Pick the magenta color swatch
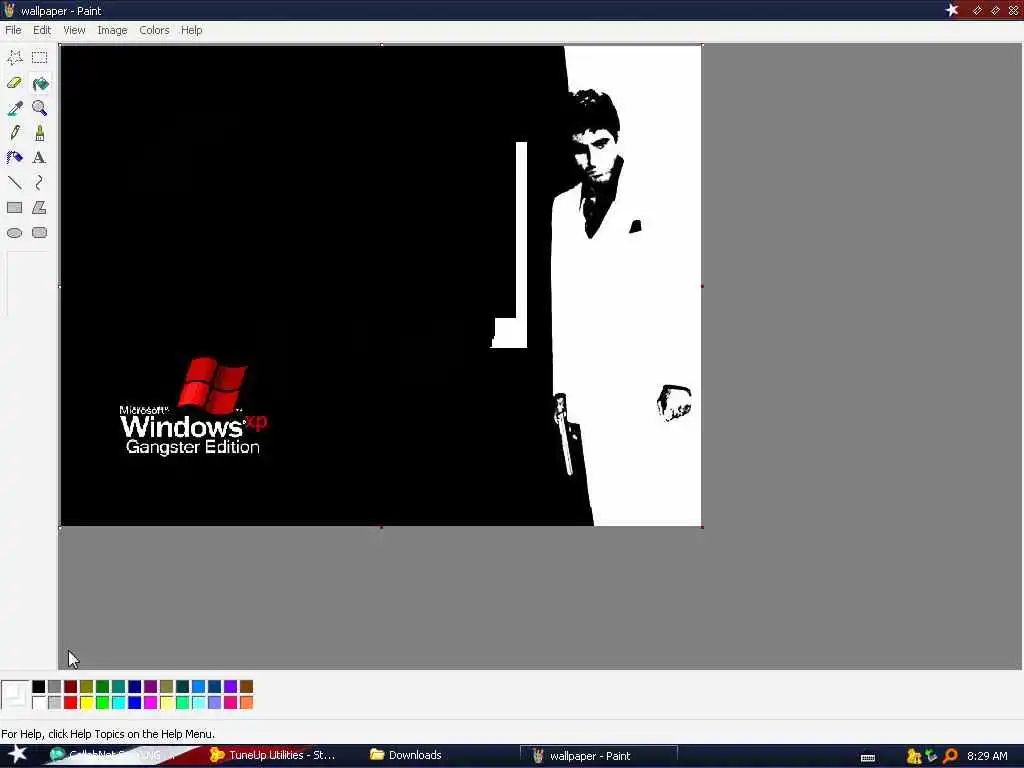 (x=150, y=703)
